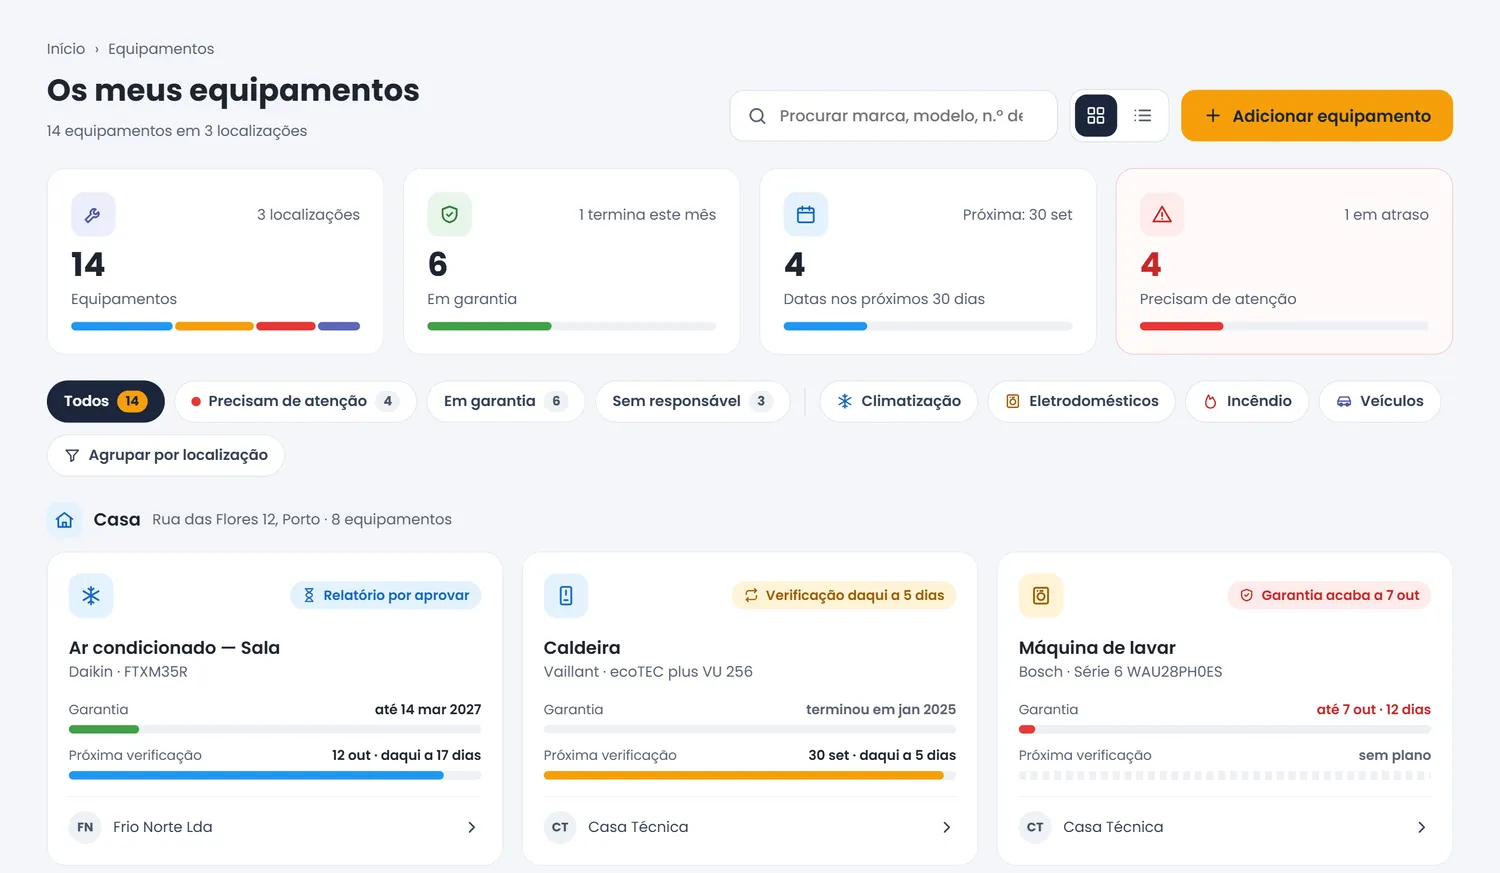Add a new equipment
Screen dimensions: 1500x873
tap(1317, 116)
